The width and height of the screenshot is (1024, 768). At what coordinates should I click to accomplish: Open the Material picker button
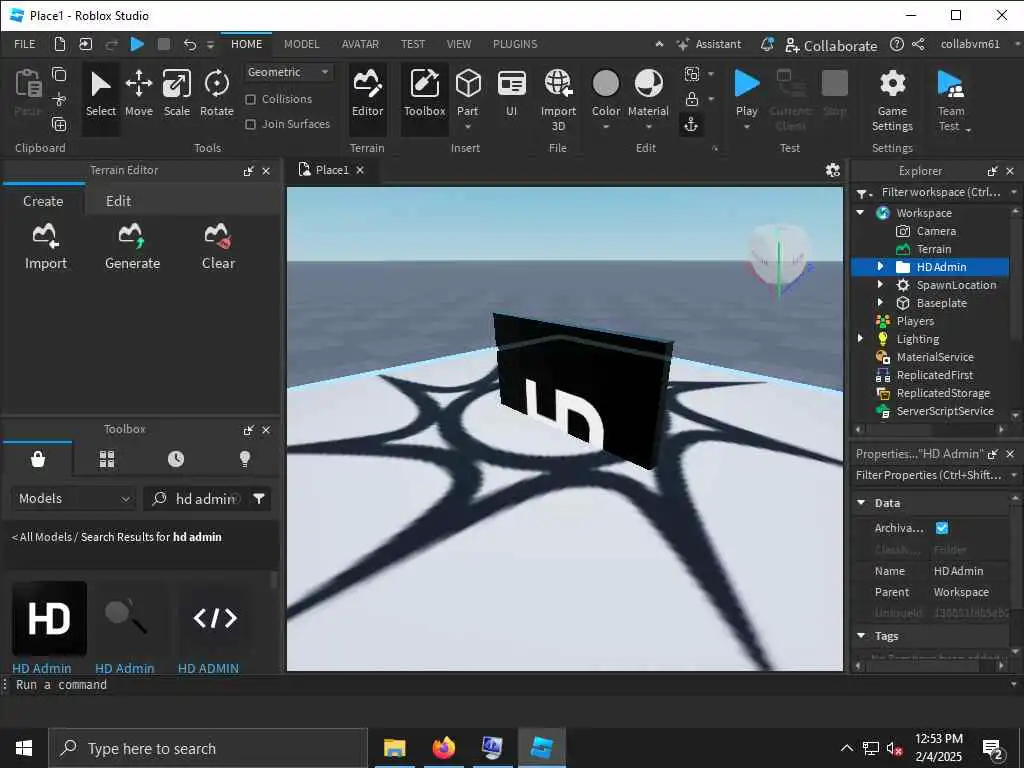tap(648, 99)
